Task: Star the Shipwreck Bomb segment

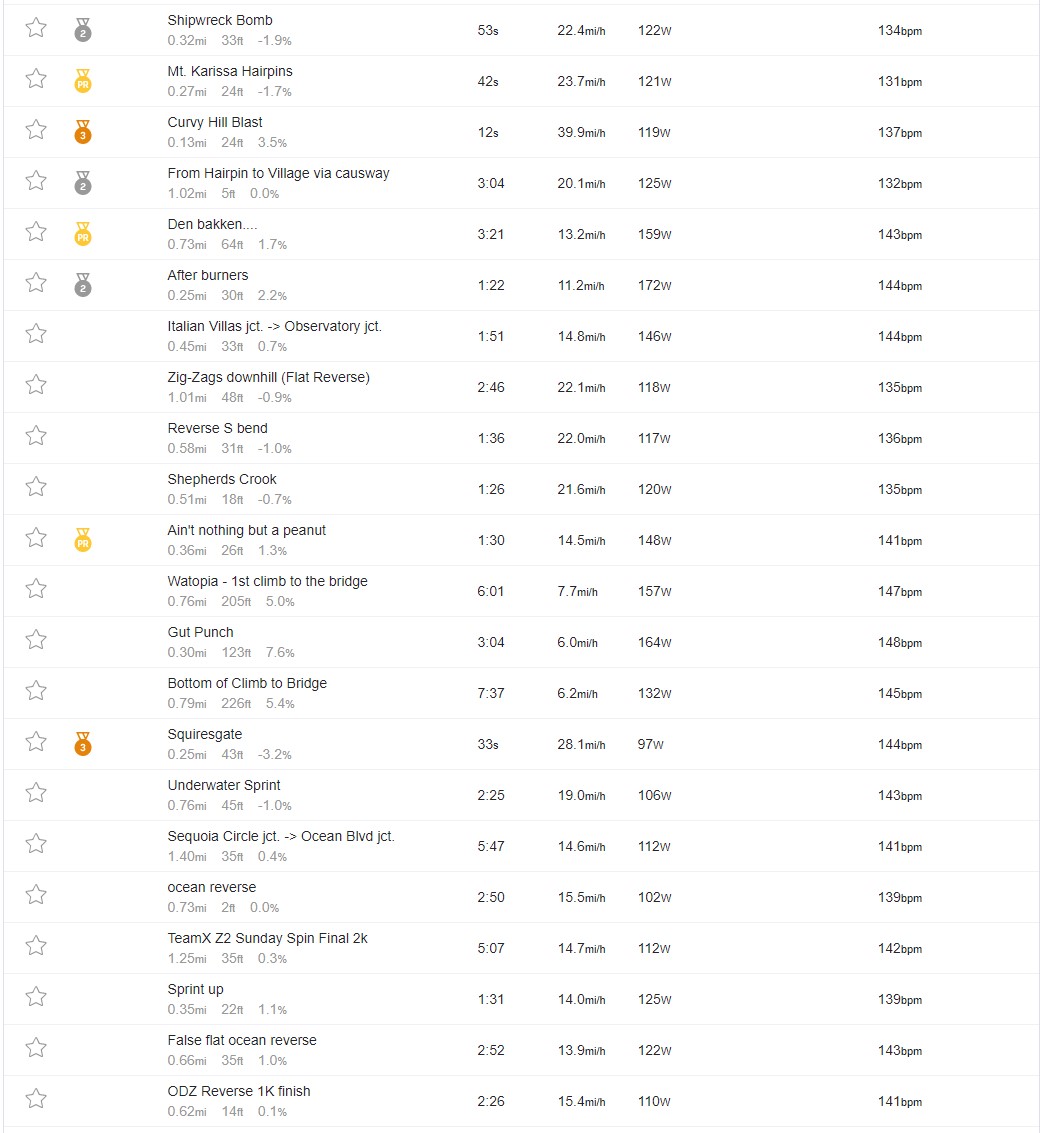Action: tap(36, 28)
